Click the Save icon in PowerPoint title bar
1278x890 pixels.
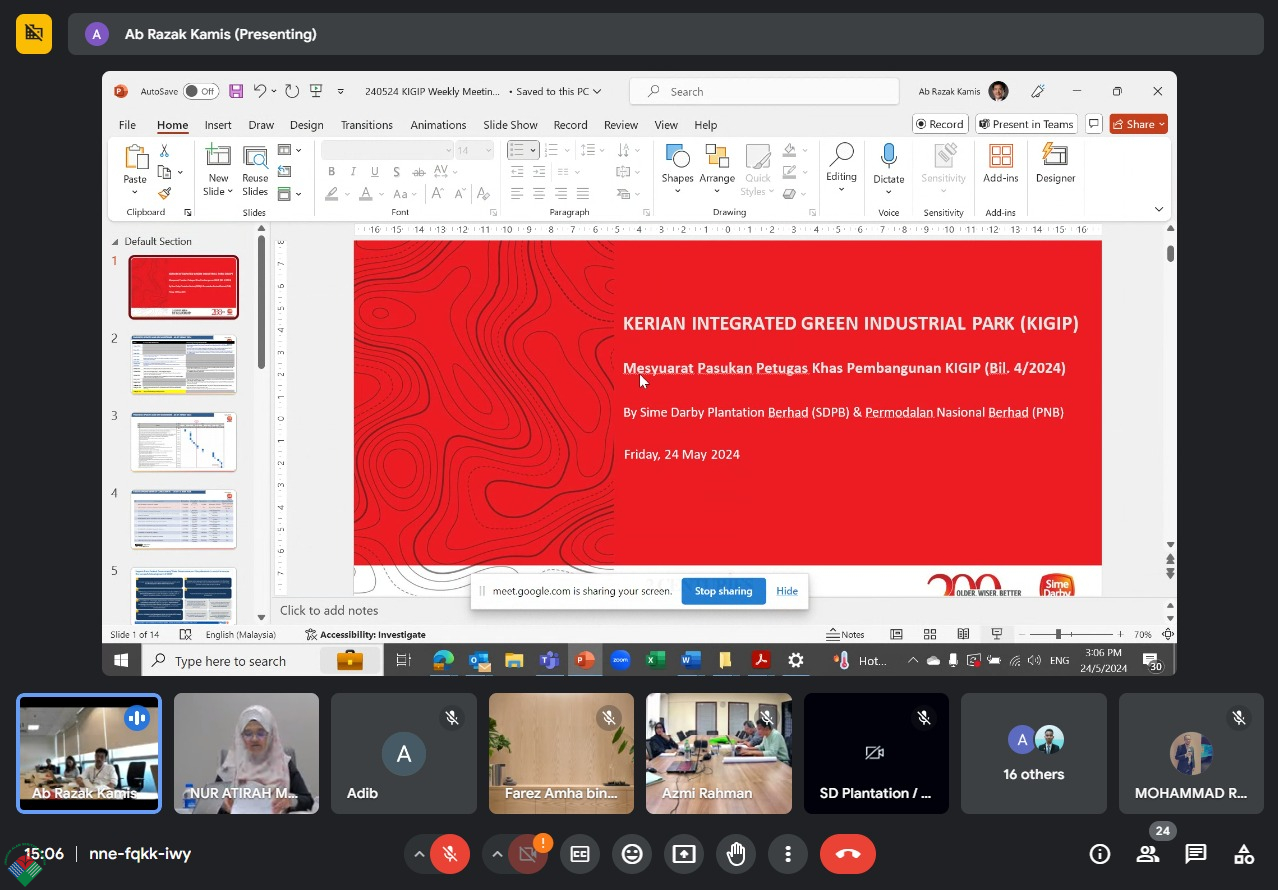236,91
